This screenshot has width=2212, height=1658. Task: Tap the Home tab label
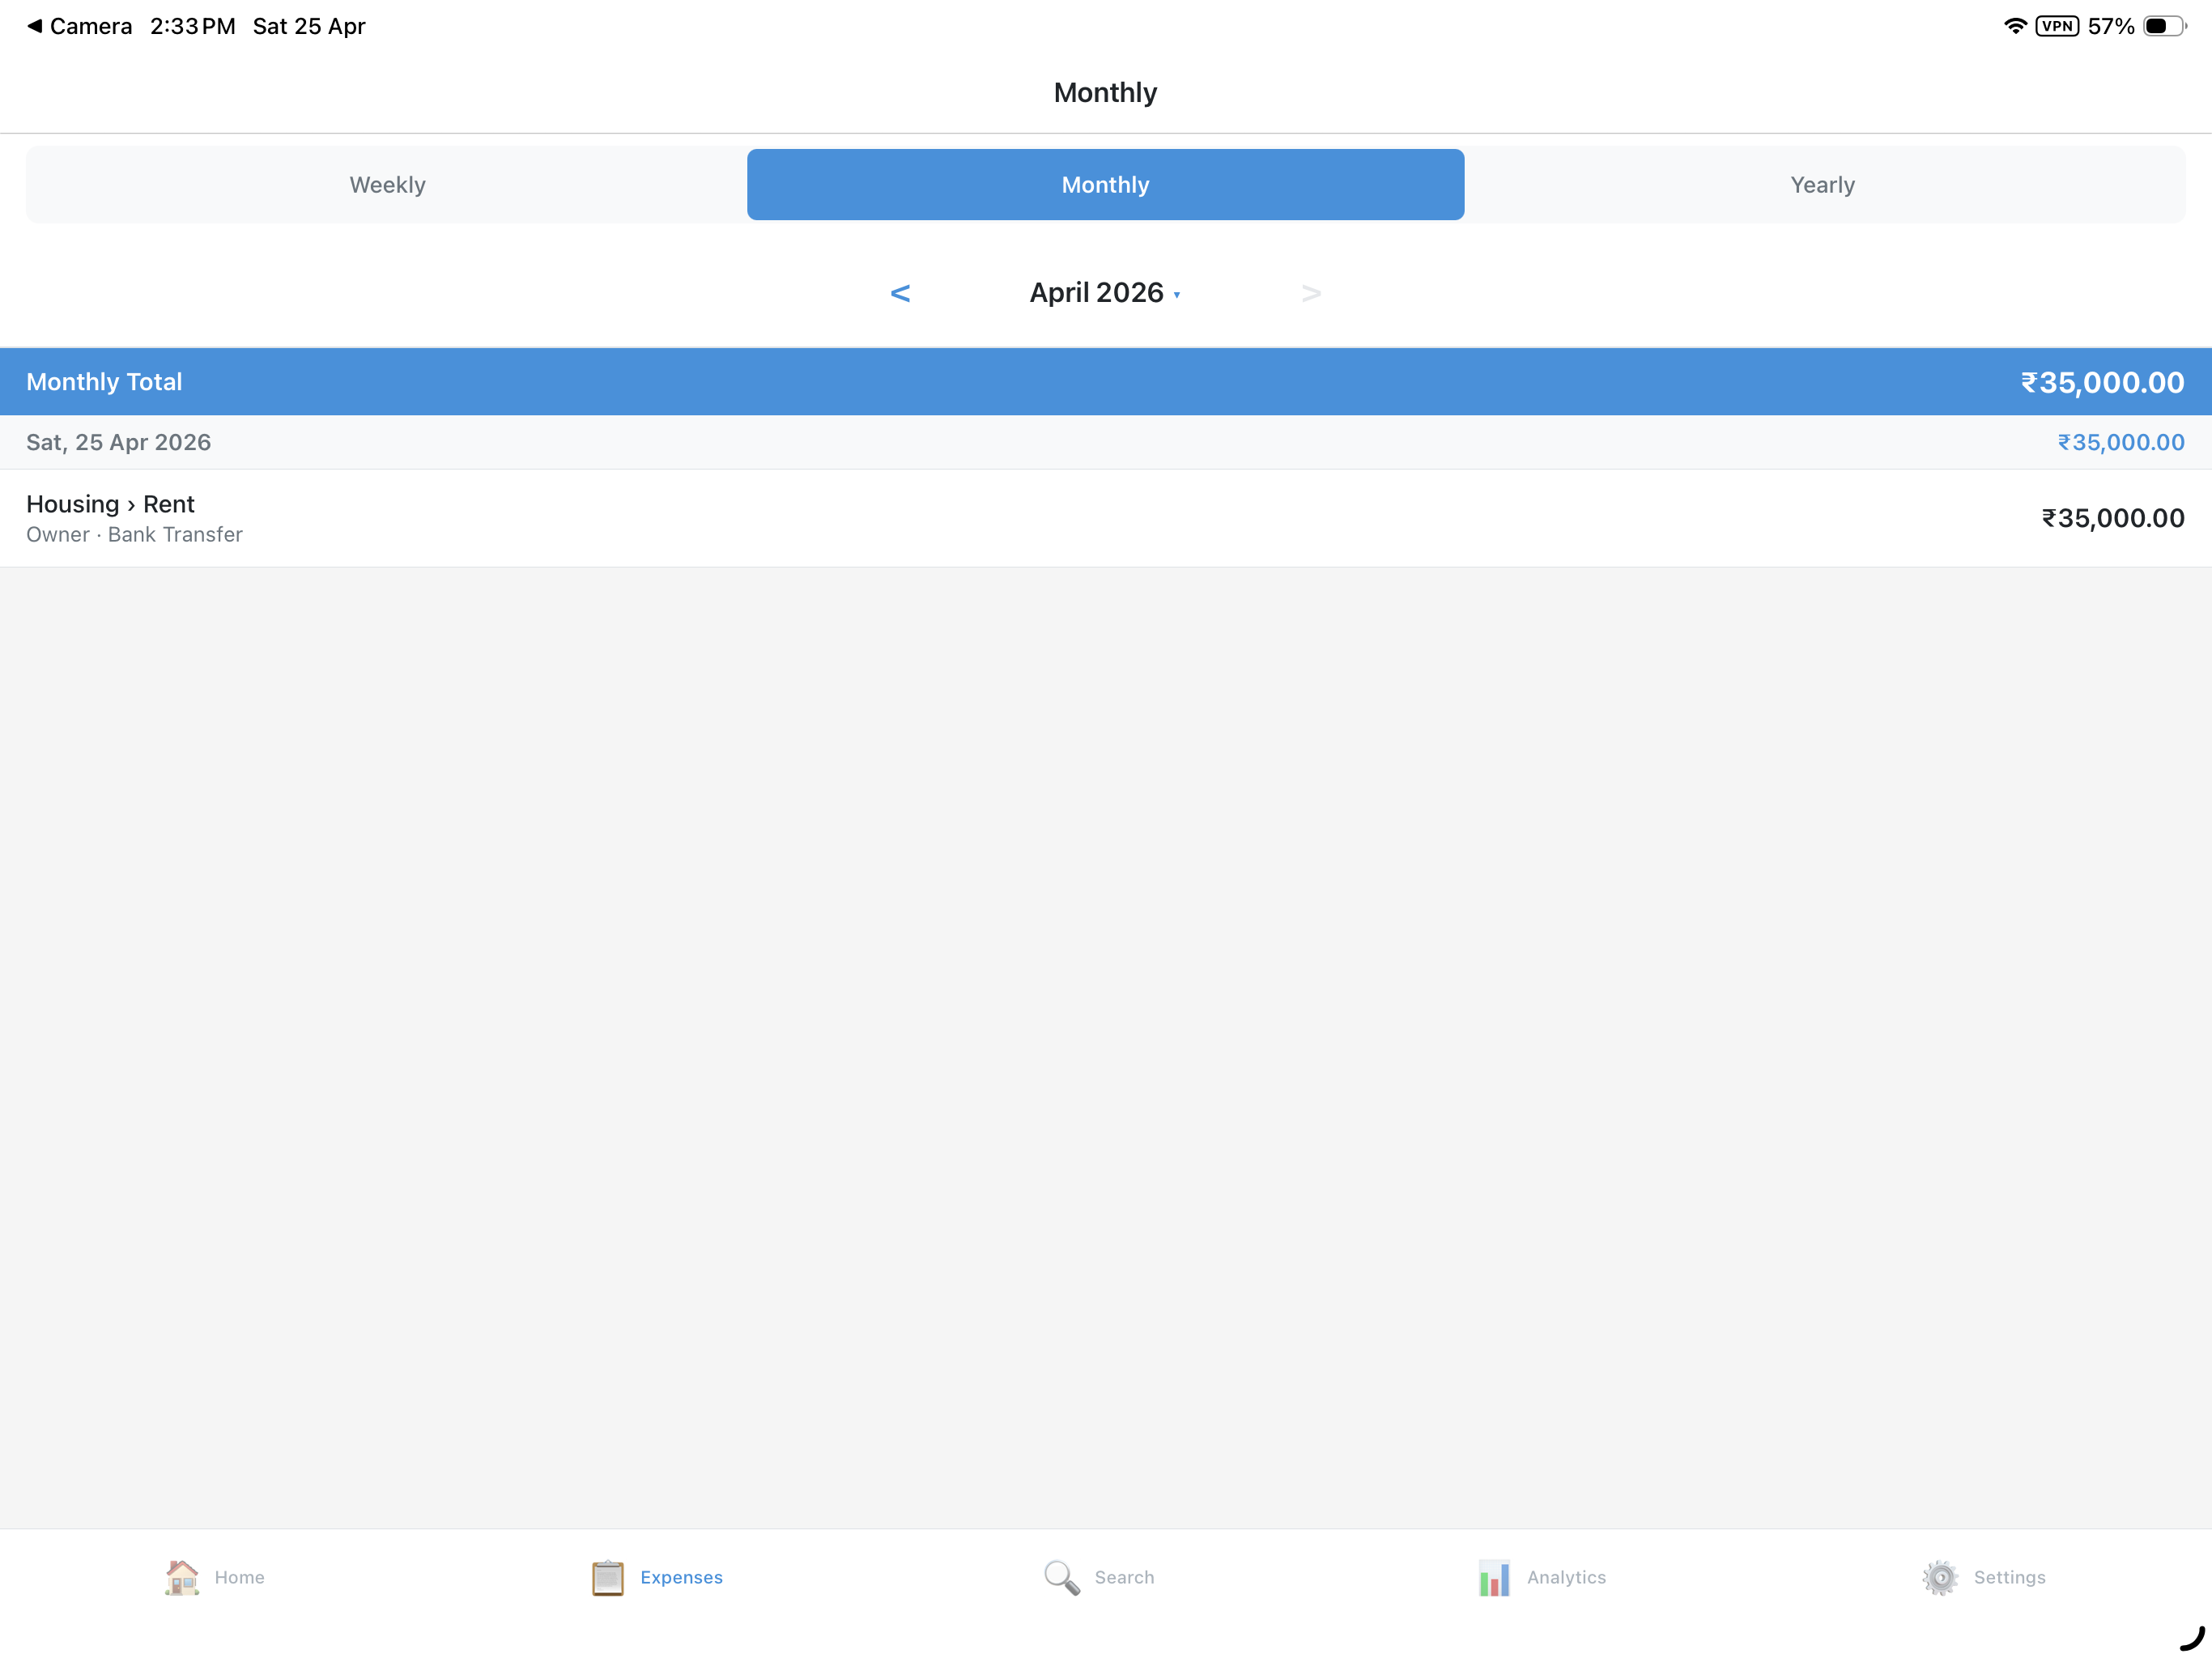pos(239,1577)
